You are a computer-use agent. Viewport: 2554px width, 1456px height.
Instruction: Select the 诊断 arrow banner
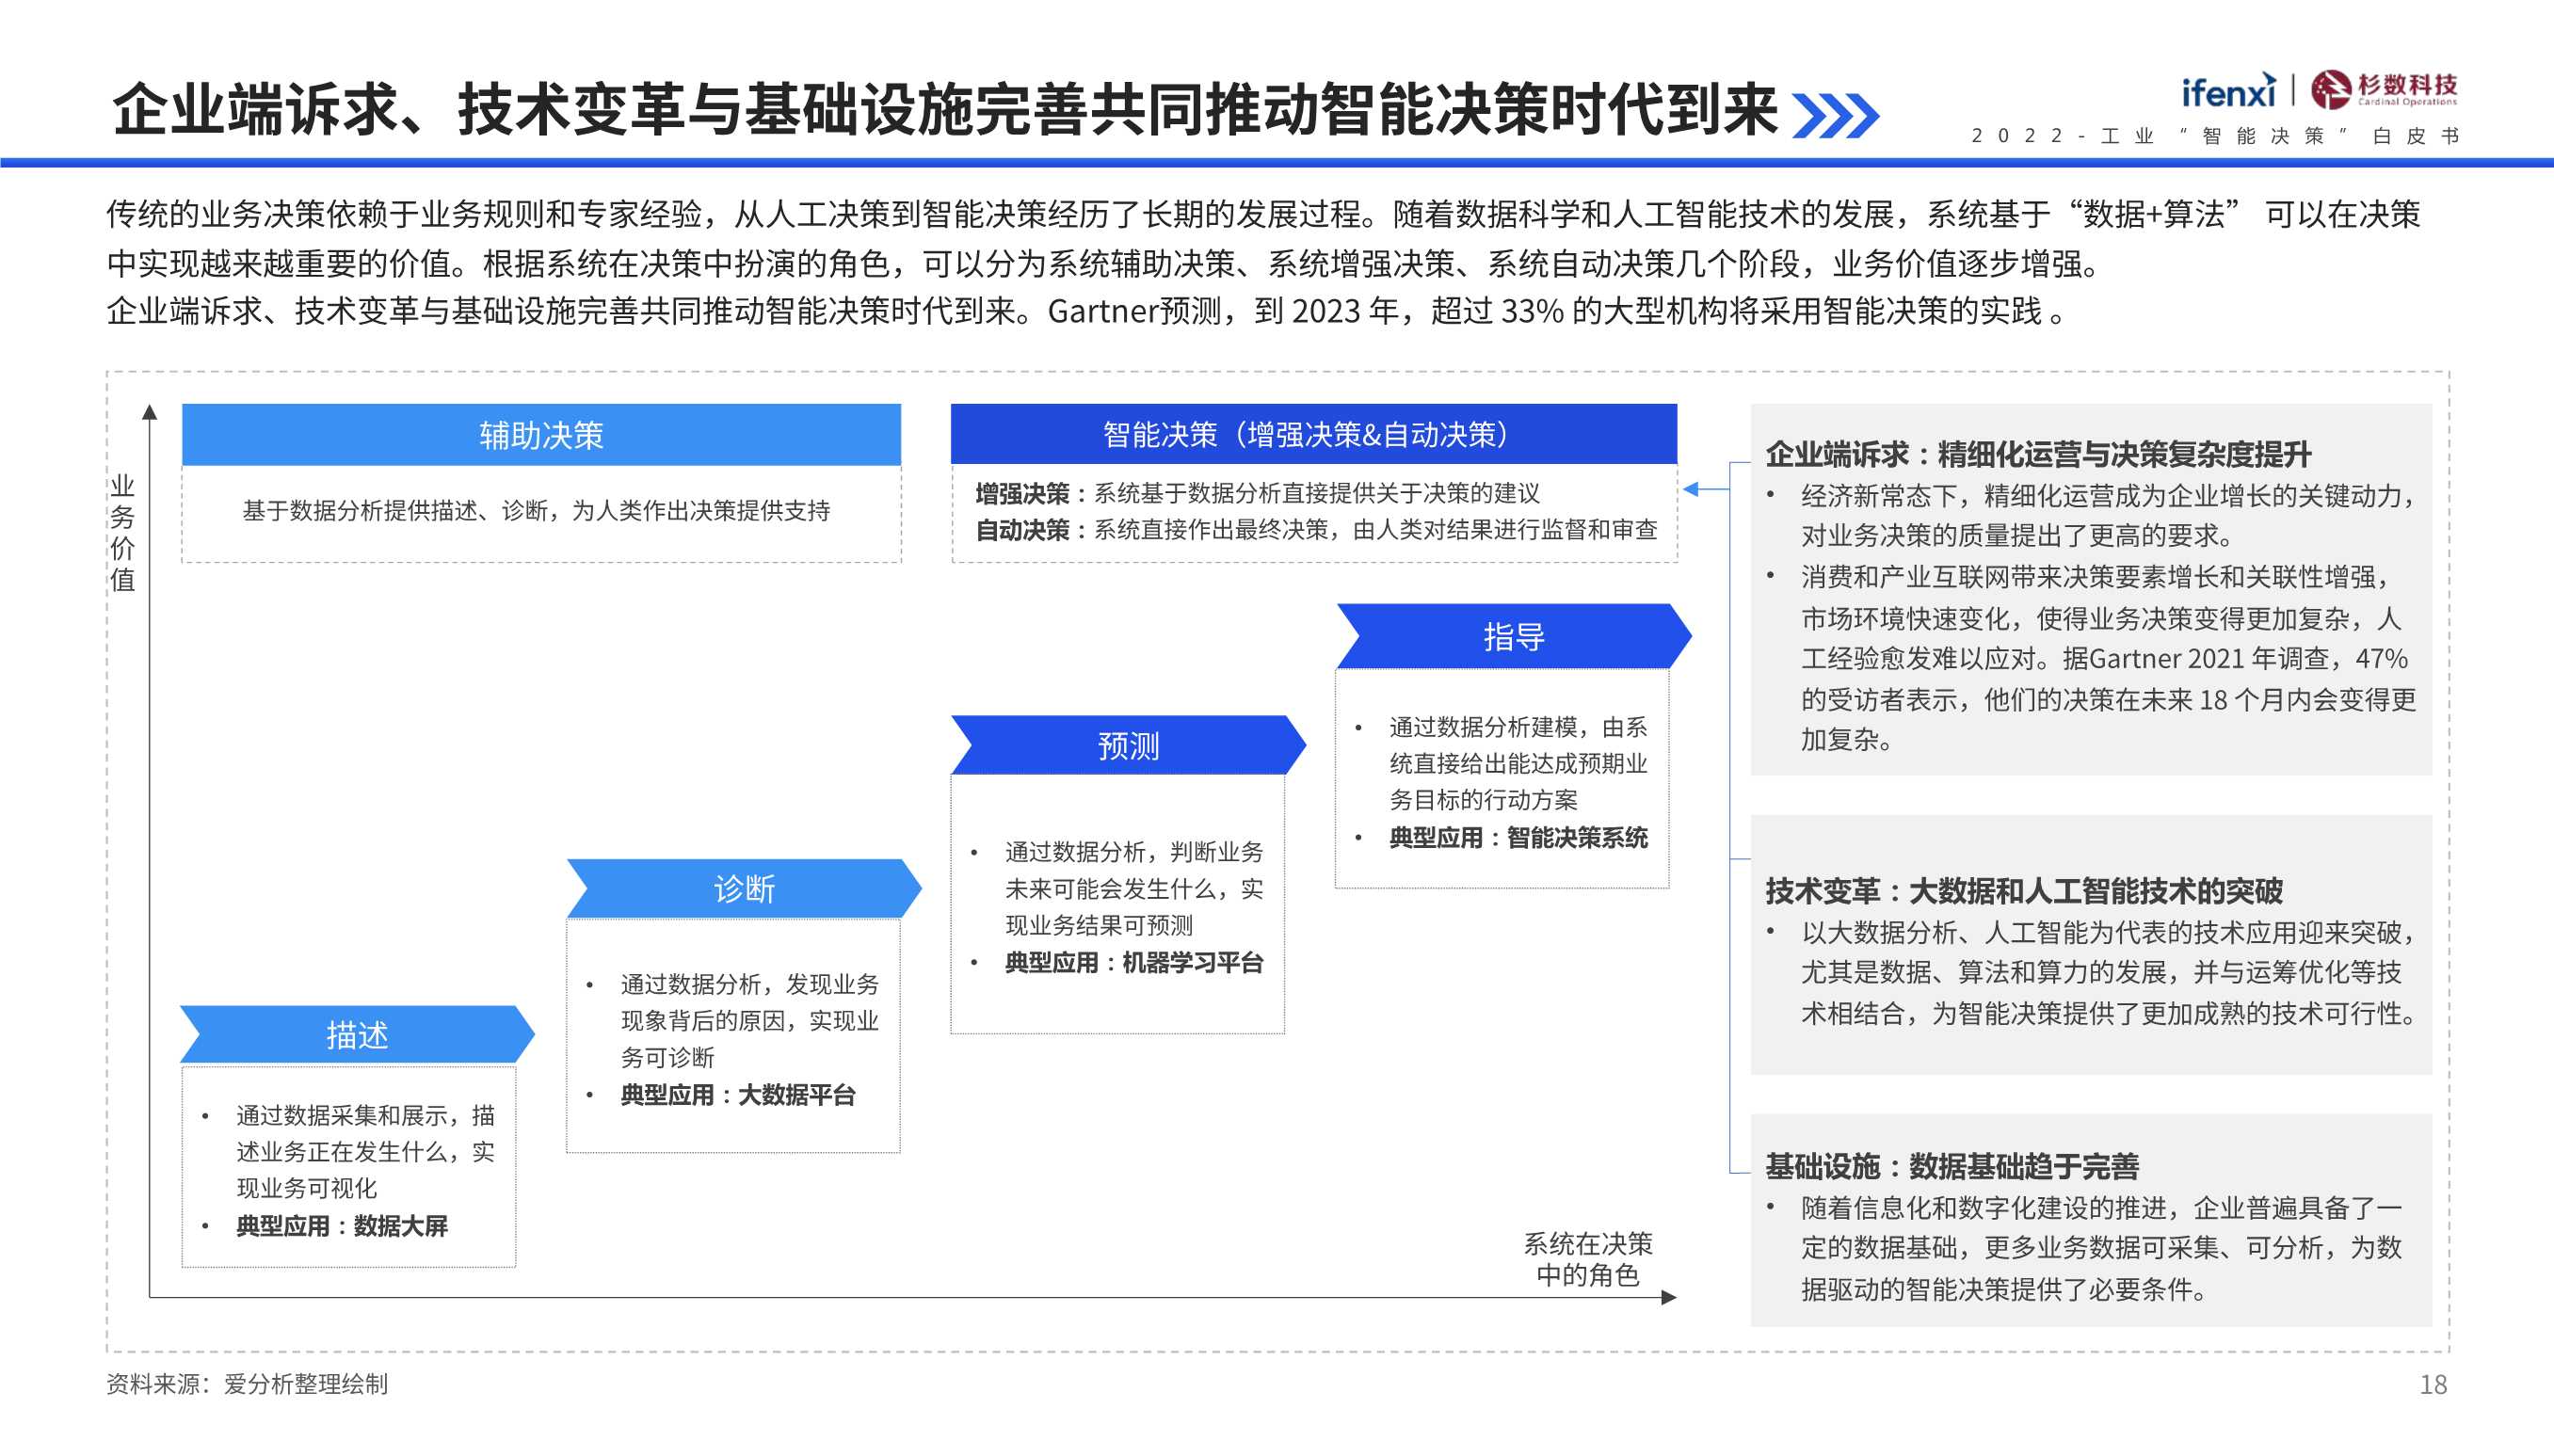click(x=744, y=888)
